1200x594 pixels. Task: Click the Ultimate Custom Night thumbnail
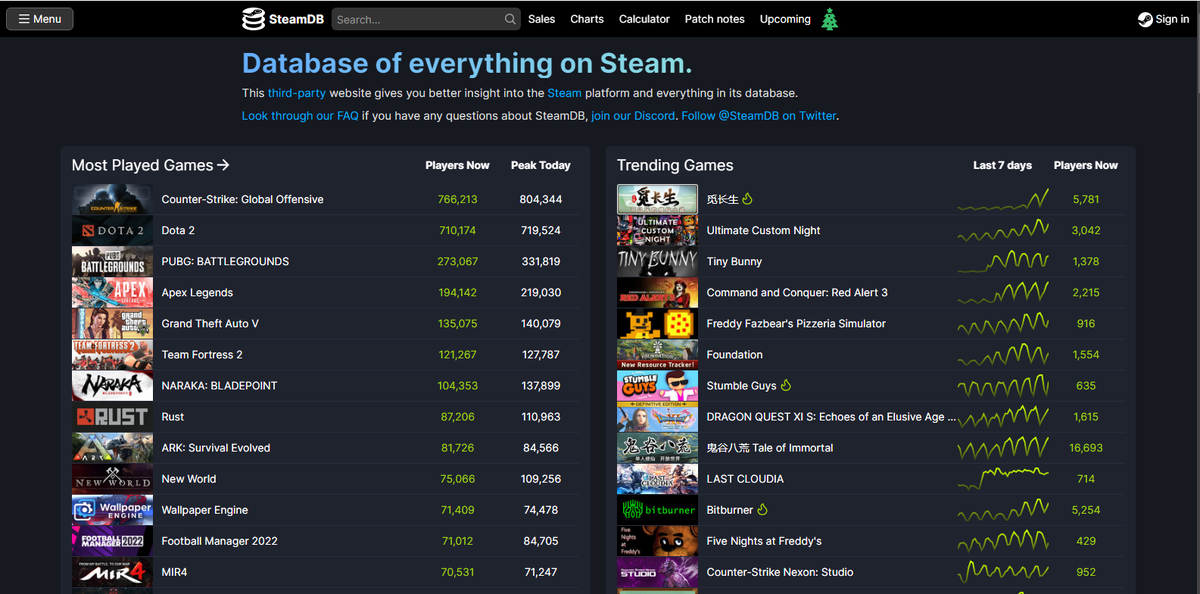[657, 230]
